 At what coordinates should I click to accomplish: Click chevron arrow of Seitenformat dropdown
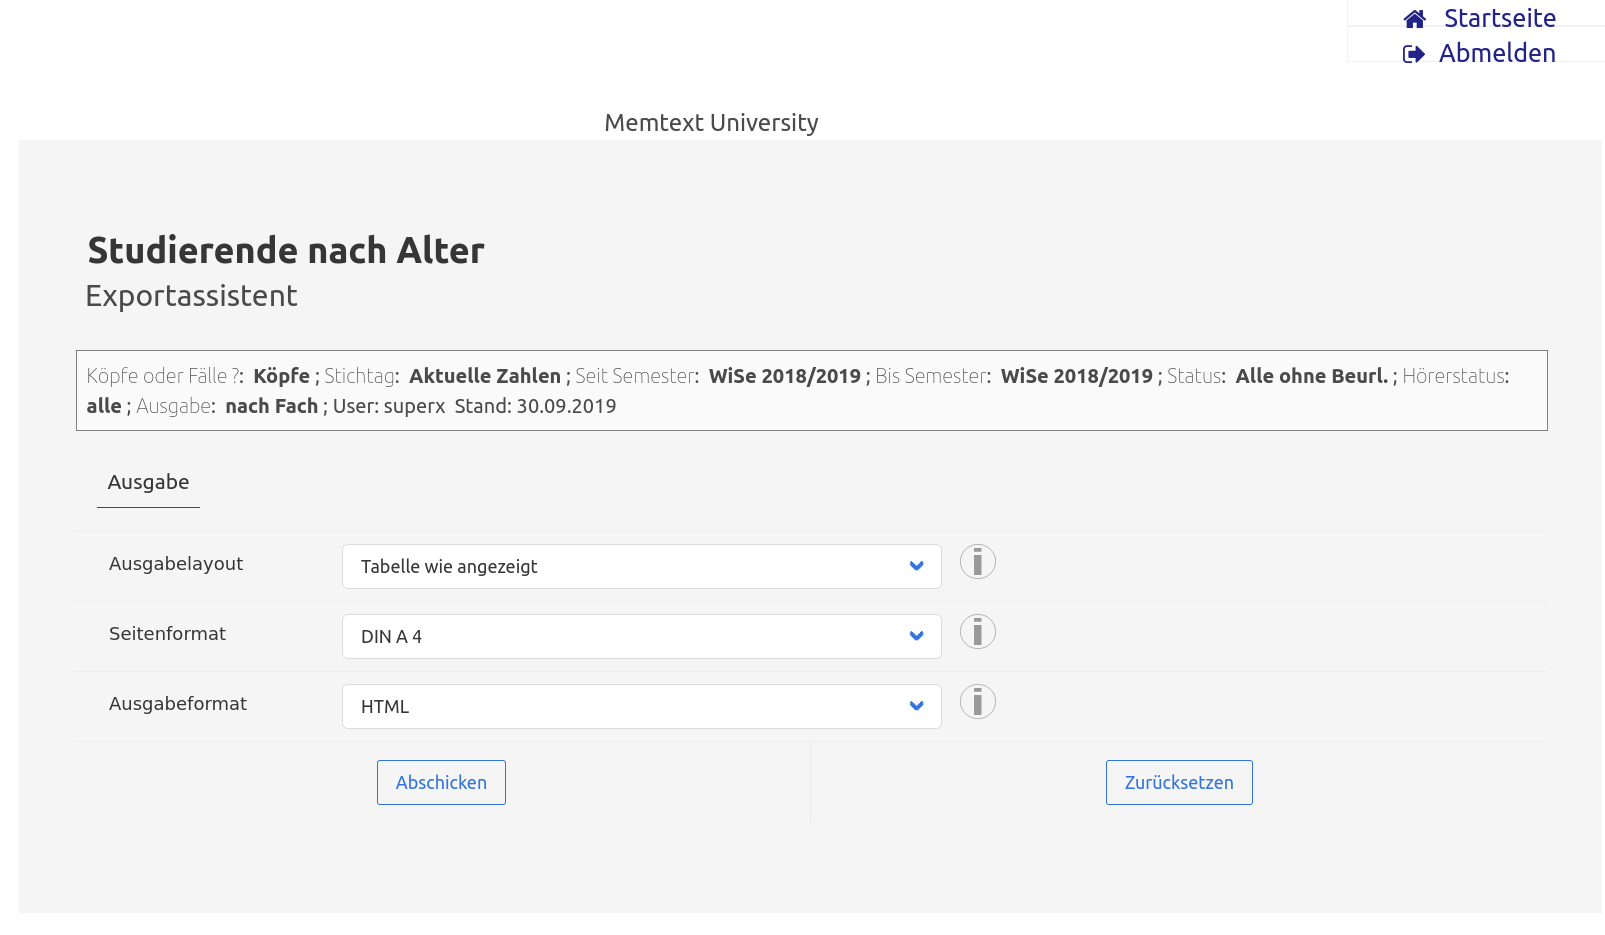pos(916,636)
